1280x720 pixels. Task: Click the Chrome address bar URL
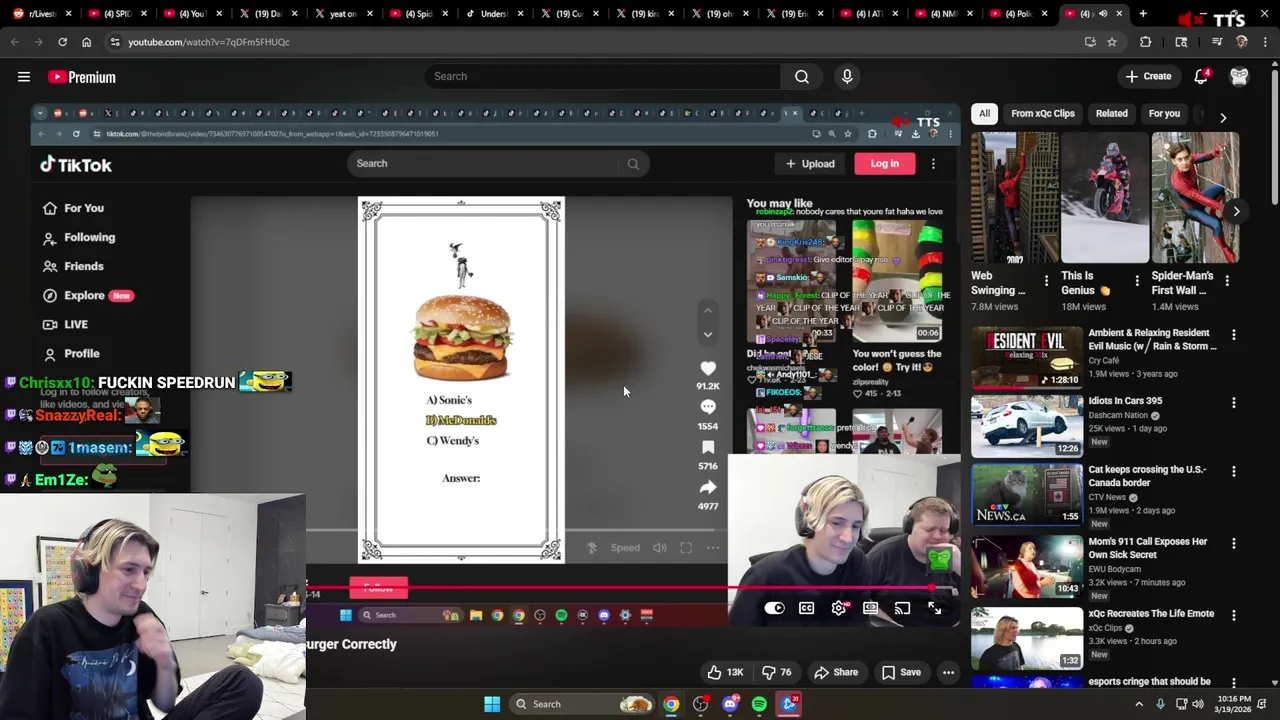pos(209,42)
